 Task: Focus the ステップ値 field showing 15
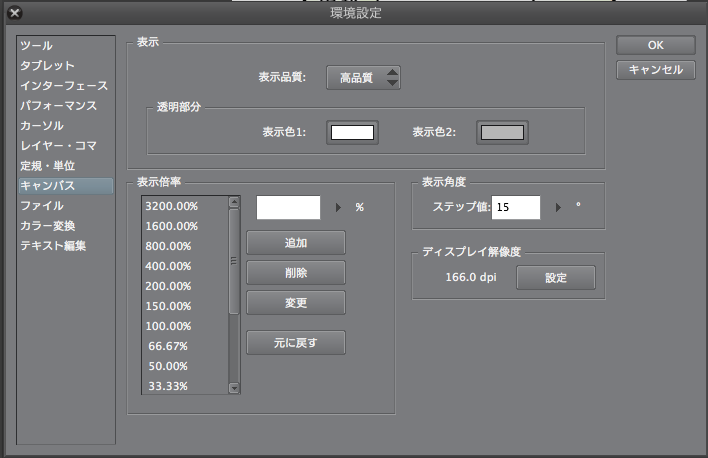click(x=516, y=207)
